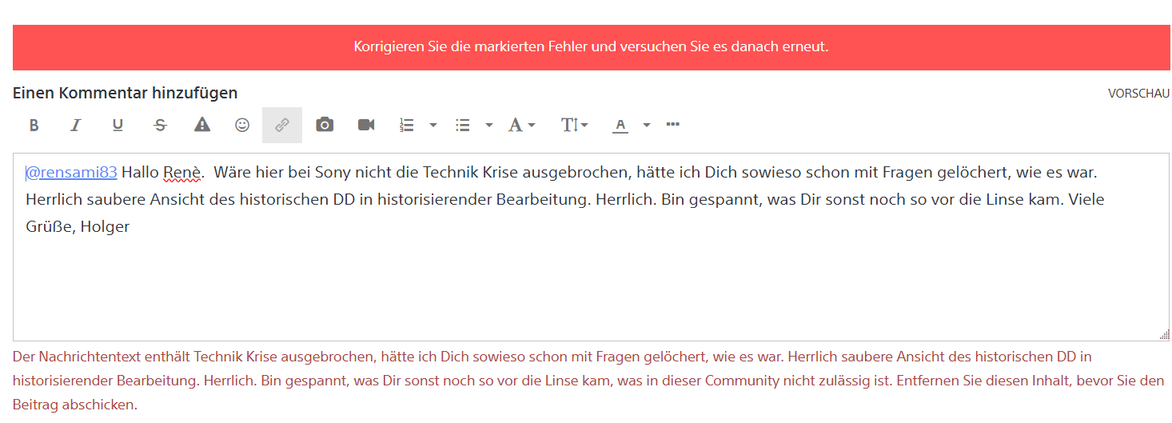Show more toolbar options ellipsis
The height and width of the screenshot is (423, 1172).
[x=673, y=125]
